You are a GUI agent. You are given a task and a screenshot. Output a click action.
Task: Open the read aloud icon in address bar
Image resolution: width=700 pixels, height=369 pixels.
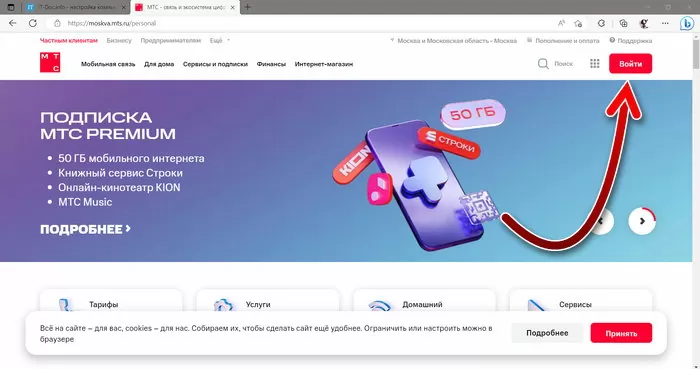561,23
